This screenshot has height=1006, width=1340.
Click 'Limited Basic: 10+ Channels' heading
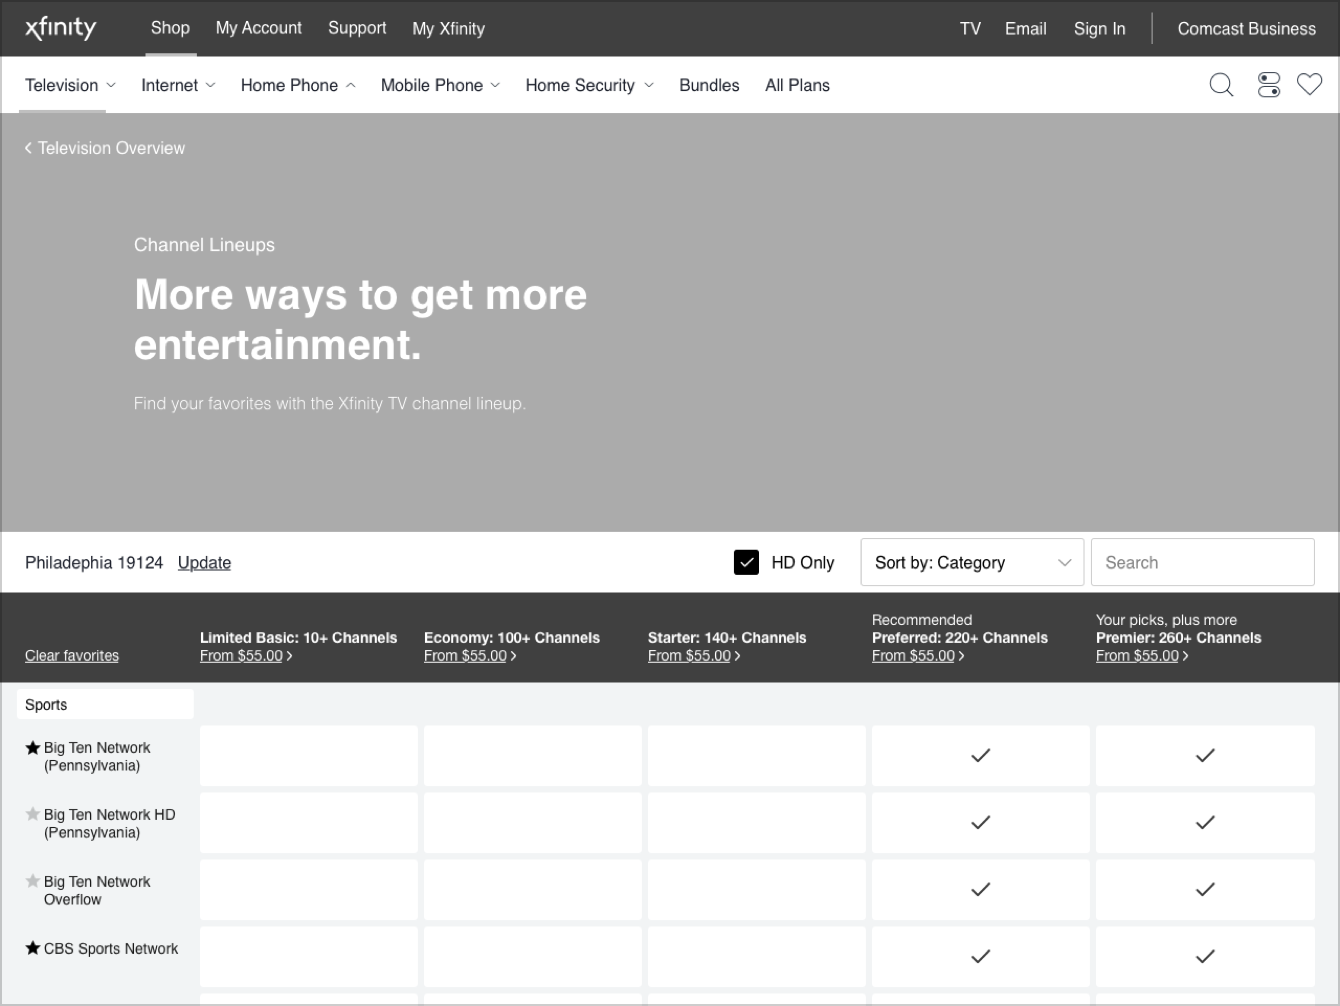[299, 638]
